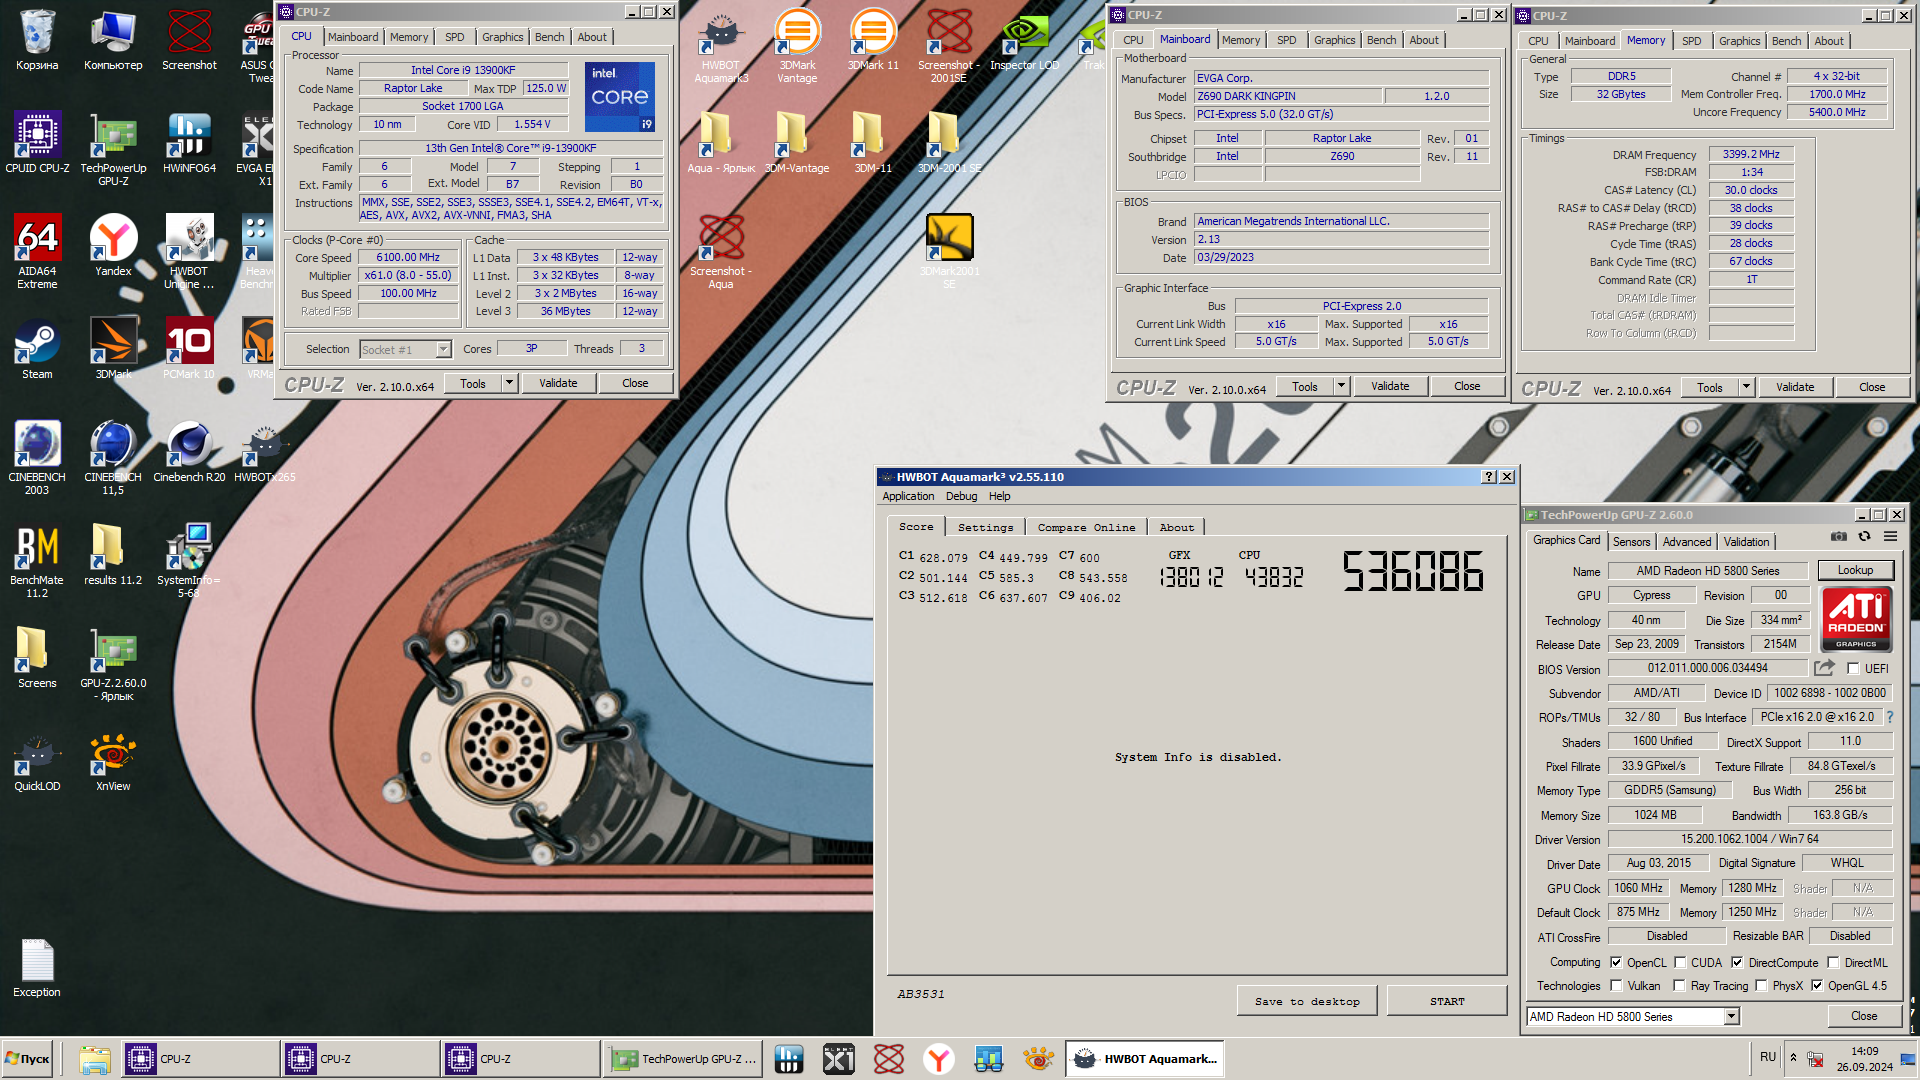The image size is (1920, 1080).
Task: Click the Bus Interface question mark in GPU-Z
Action: (x=1890, y=717)
